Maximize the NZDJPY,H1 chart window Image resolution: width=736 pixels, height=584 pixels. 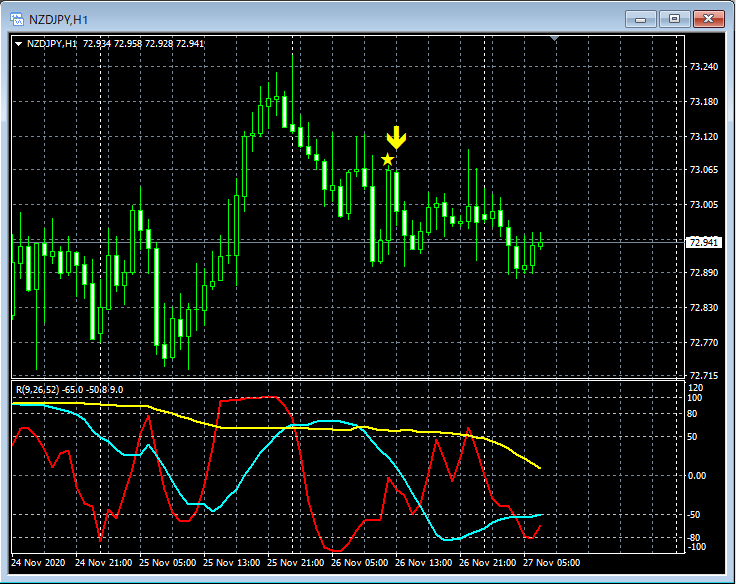pos(675,19)
